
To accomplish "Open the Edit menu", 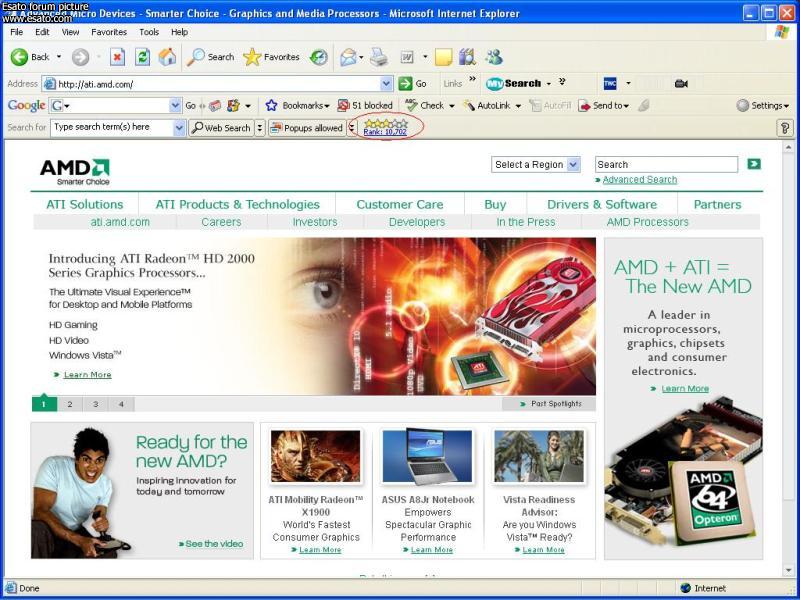I will pyautogui.click(x=42, y=32).
